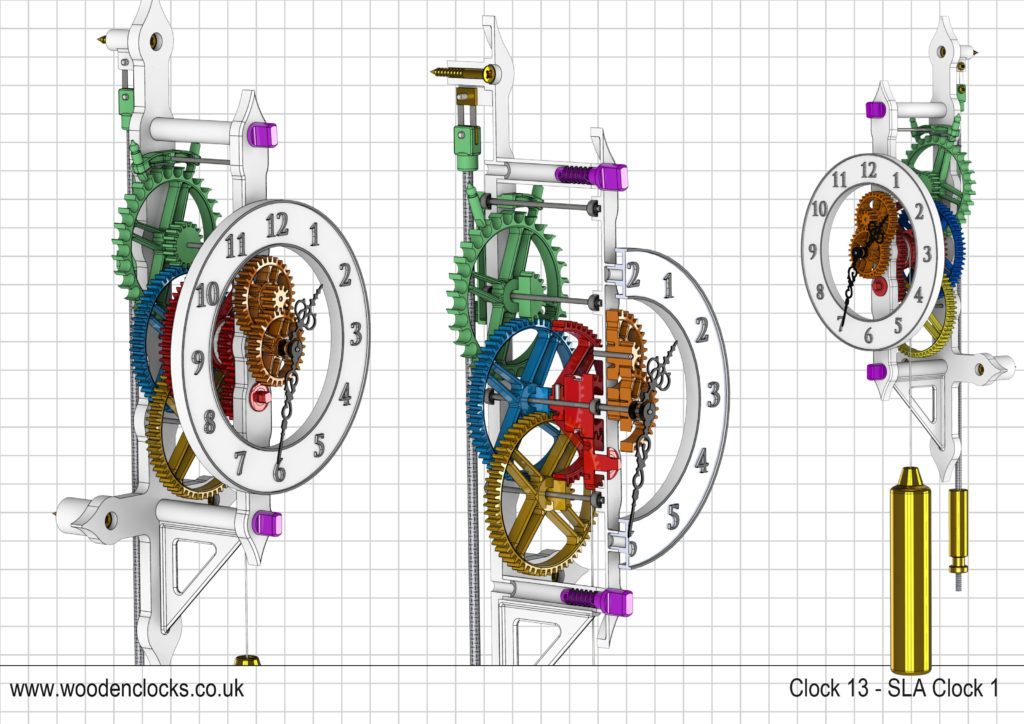Select the left assembled clock view
1024x724 pixels.
coord(213,333)
